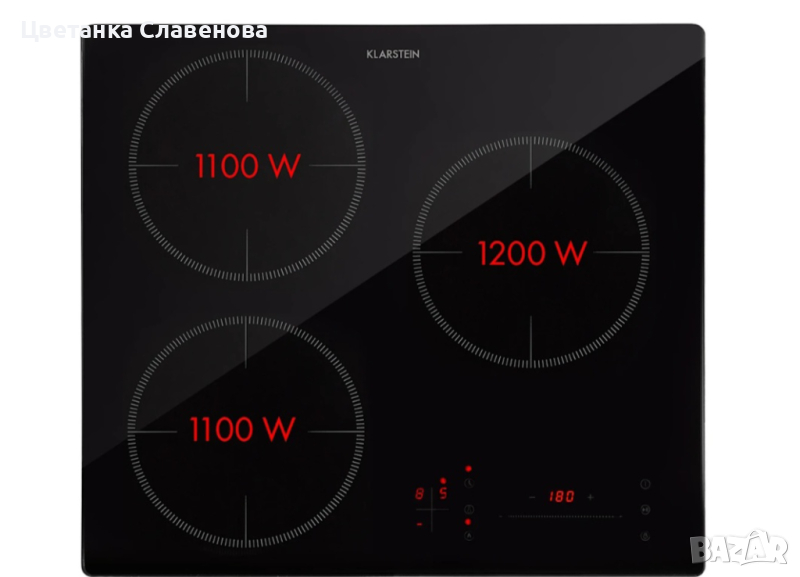
Task: Tap the red dash zone indicator
Action: tap(420, 523)
